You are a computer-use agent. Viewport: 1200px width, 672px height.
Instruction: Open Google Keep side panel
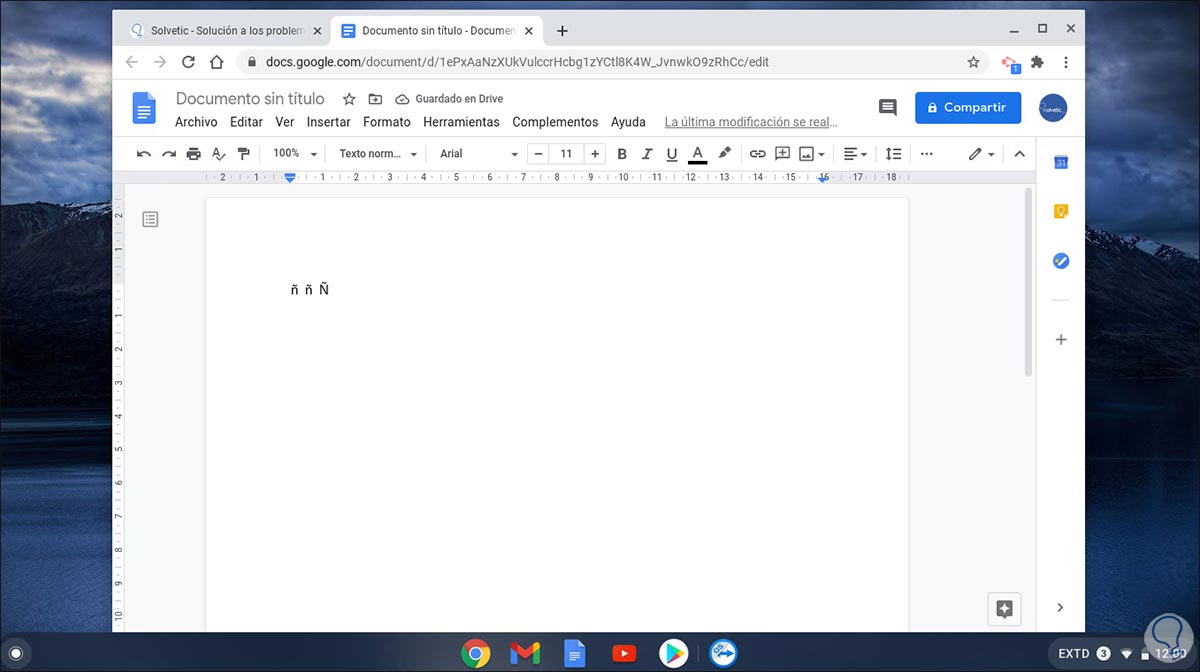coord(1061,211)
